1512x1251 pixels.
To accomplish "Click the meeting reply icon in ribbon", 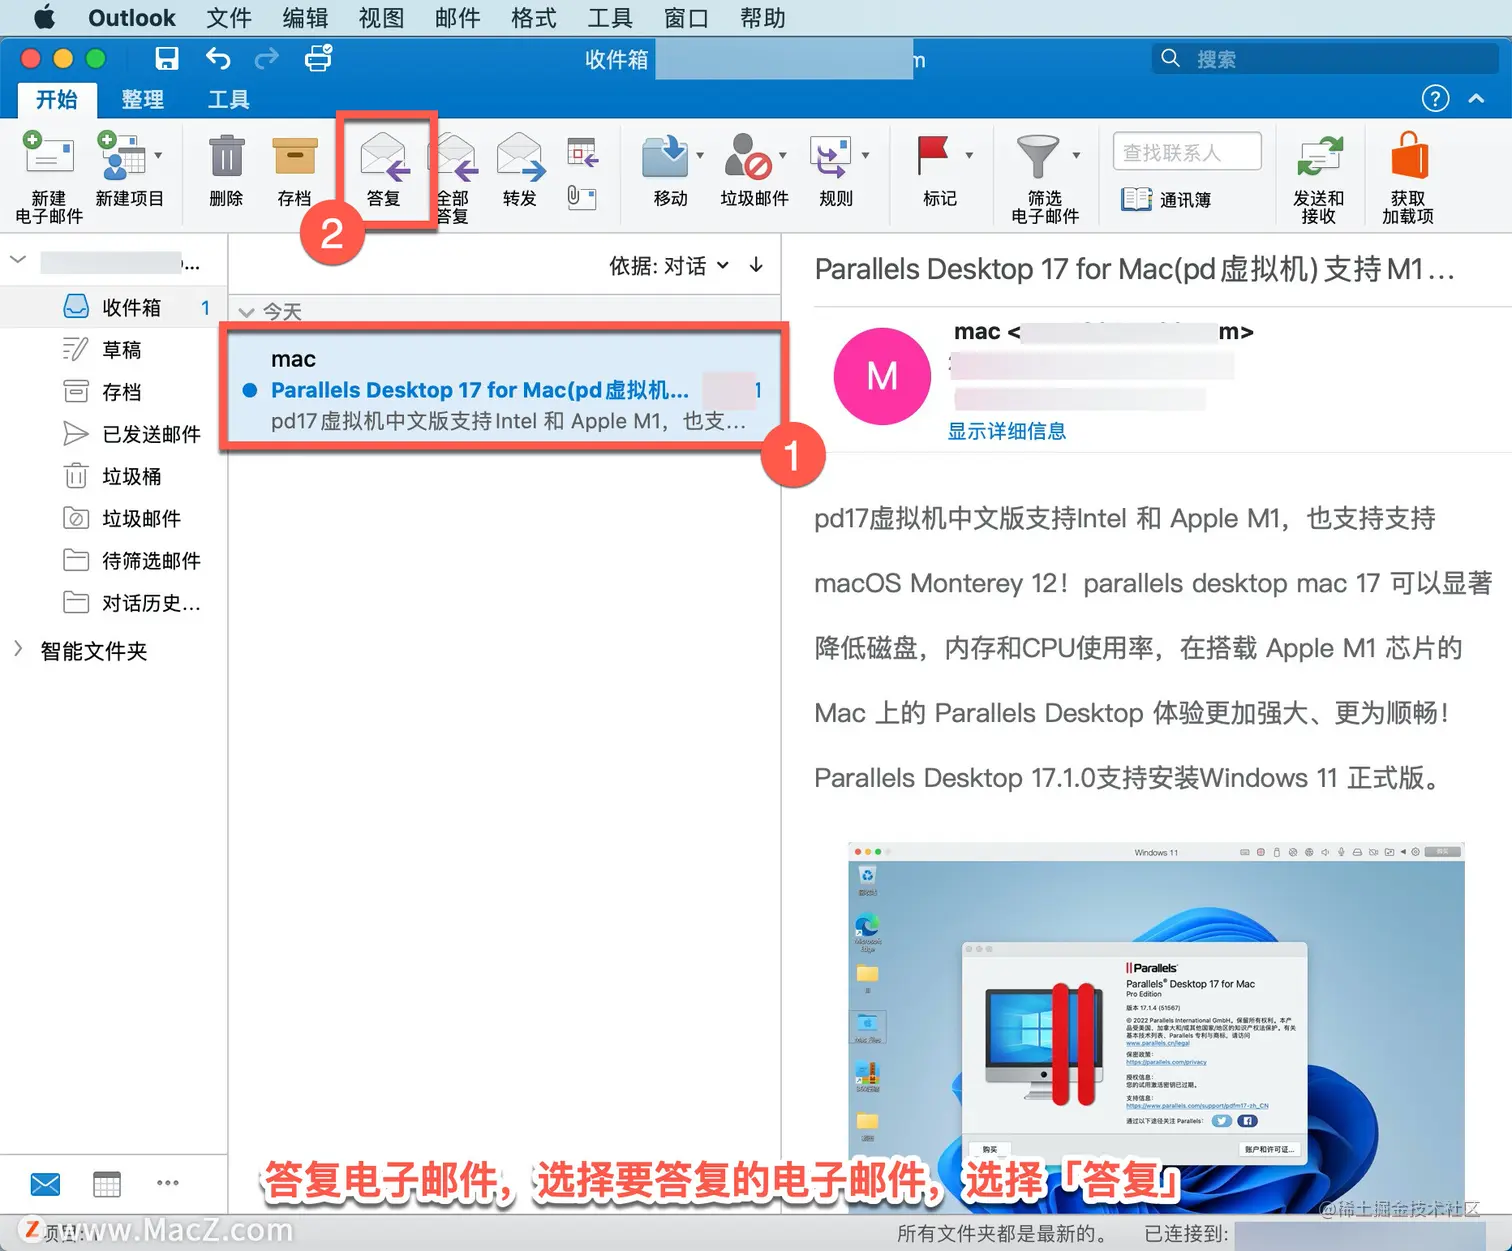I will [x=582, y=153].
